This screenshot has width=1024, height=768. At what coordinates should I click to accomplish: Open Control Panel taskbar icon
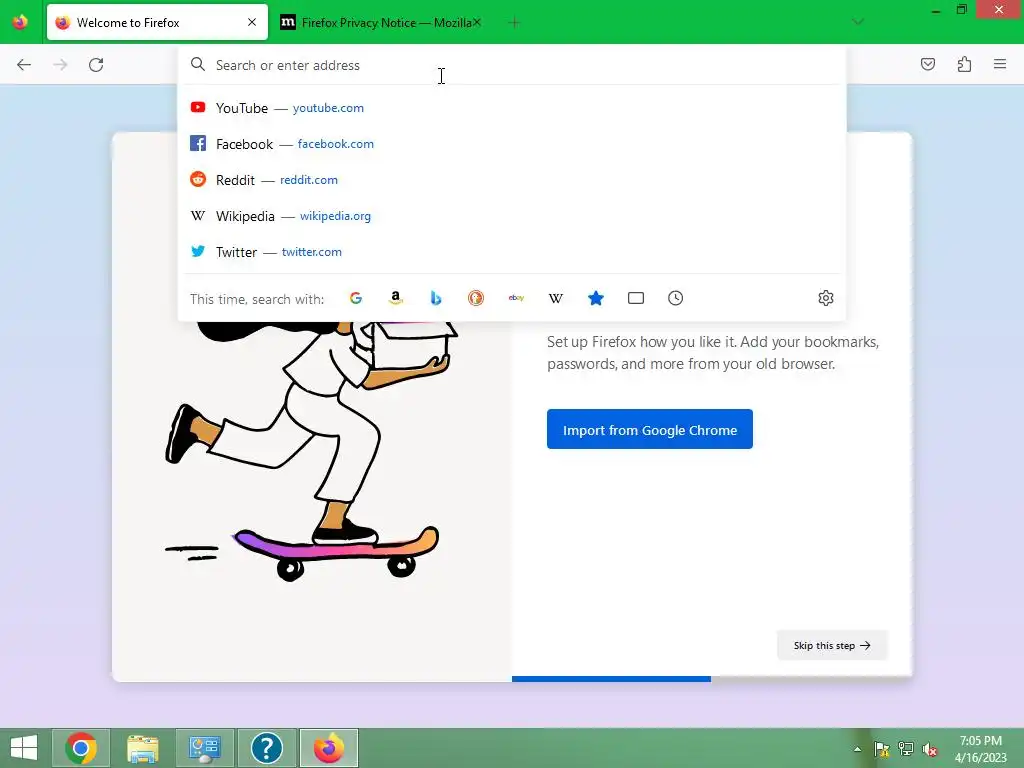[x=204, y=748]
